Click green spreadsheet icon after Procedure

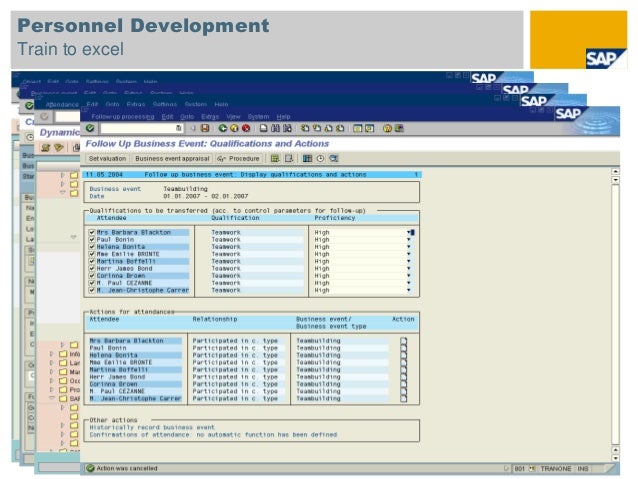tap(275, 158)
